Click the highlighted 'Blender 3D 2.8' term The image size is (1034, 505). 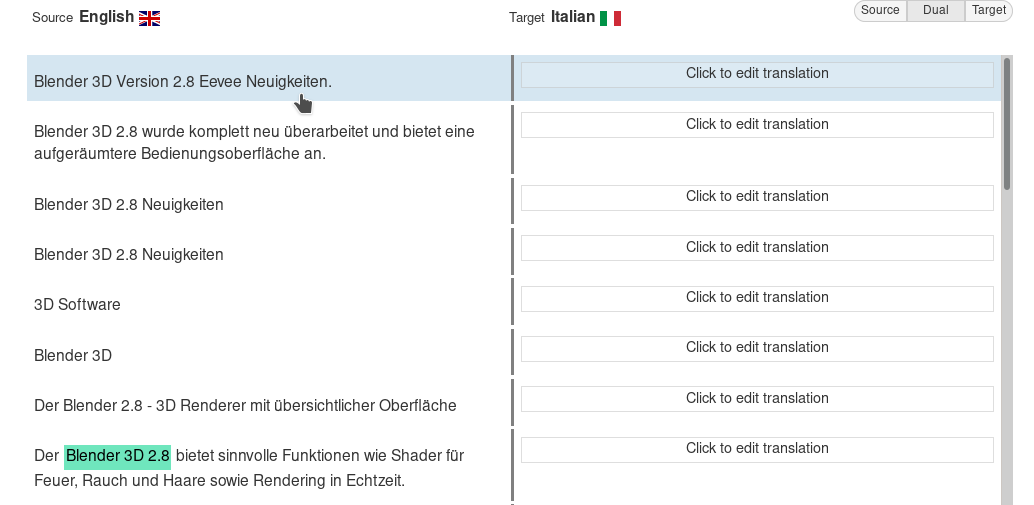118,456
